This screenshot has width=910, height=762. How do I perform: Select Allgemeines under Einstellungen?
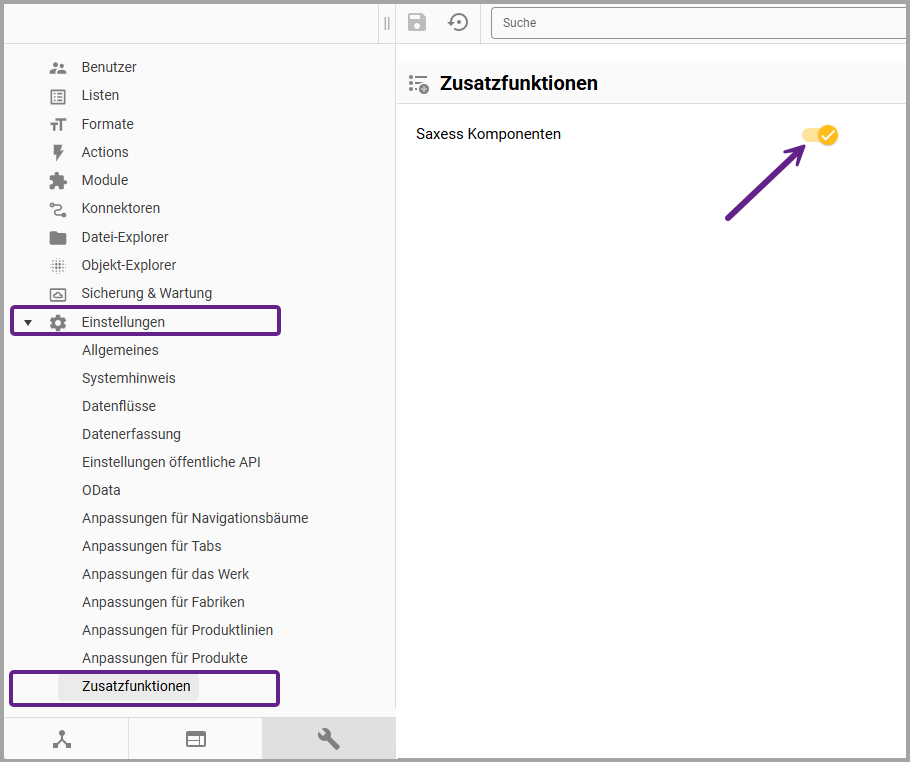[120, 350]
